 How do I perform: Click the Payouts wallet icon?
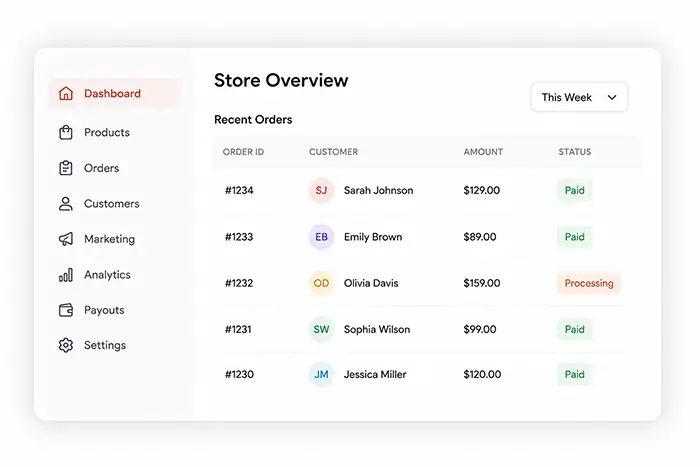coord(66,310)
